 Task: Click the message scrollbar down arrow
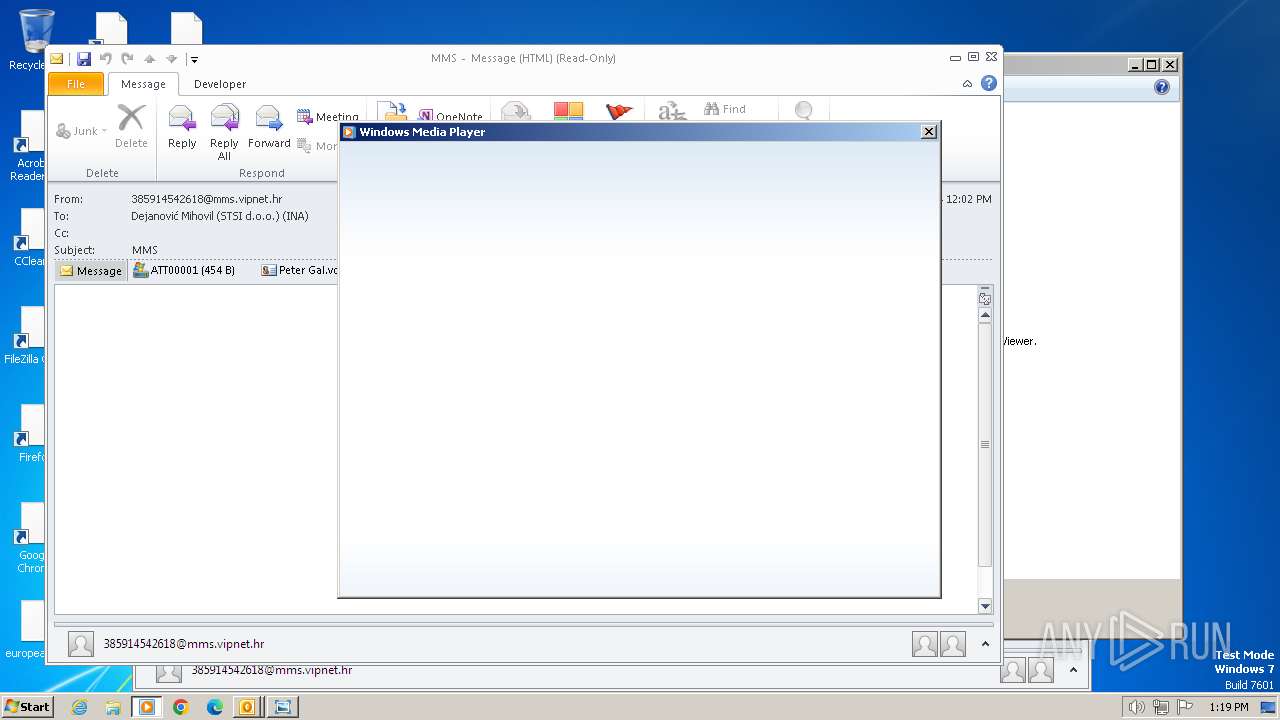985,606
